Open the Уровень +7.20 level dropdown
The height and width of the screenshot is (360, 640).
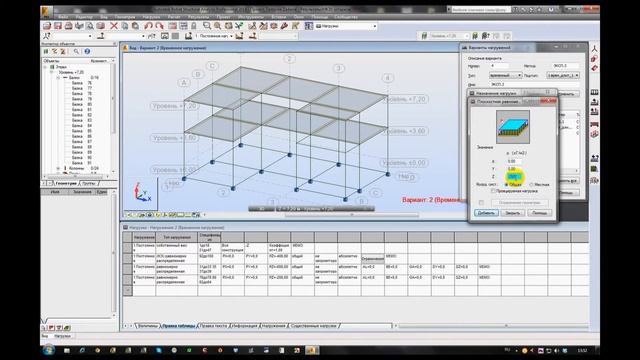(467, 36)
